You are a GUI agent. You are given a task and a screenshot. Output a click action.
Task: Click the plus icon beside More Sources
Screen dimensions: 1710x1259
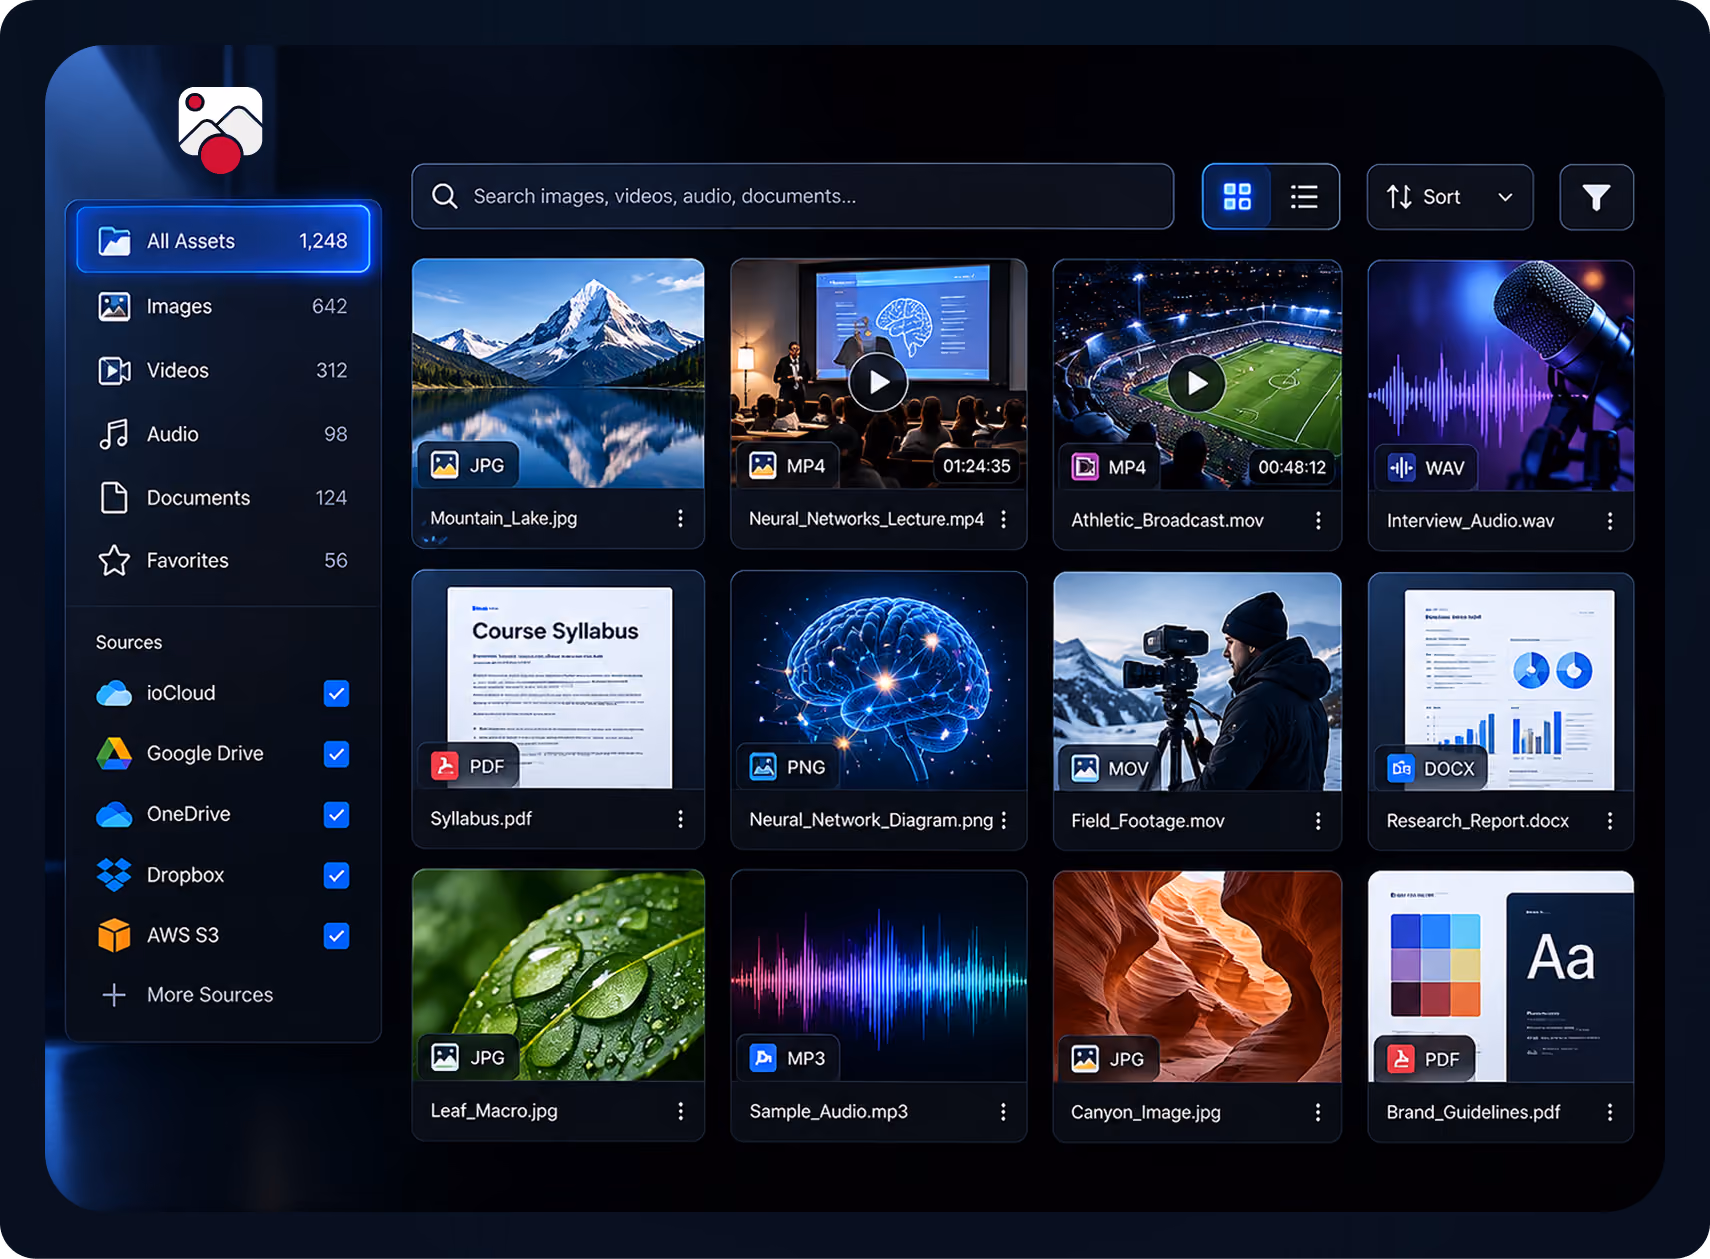pos(114,995)
